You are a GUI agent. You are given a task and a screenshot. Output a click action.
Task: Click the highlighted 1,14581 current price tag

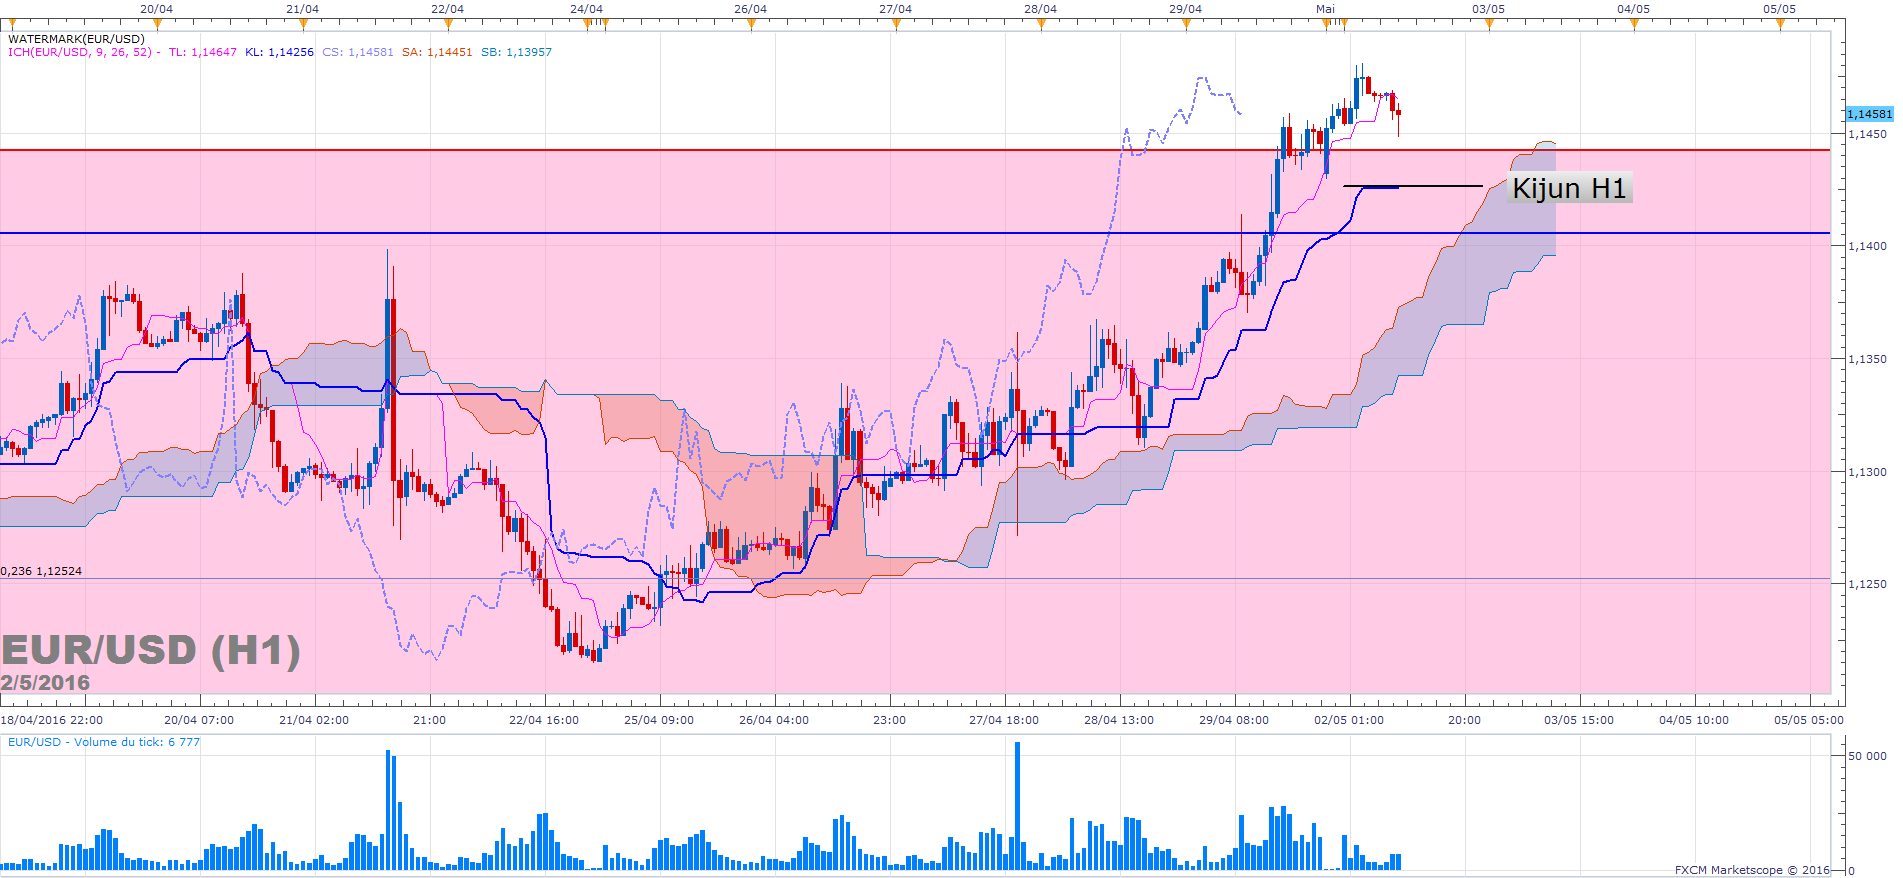(1868, 114)
